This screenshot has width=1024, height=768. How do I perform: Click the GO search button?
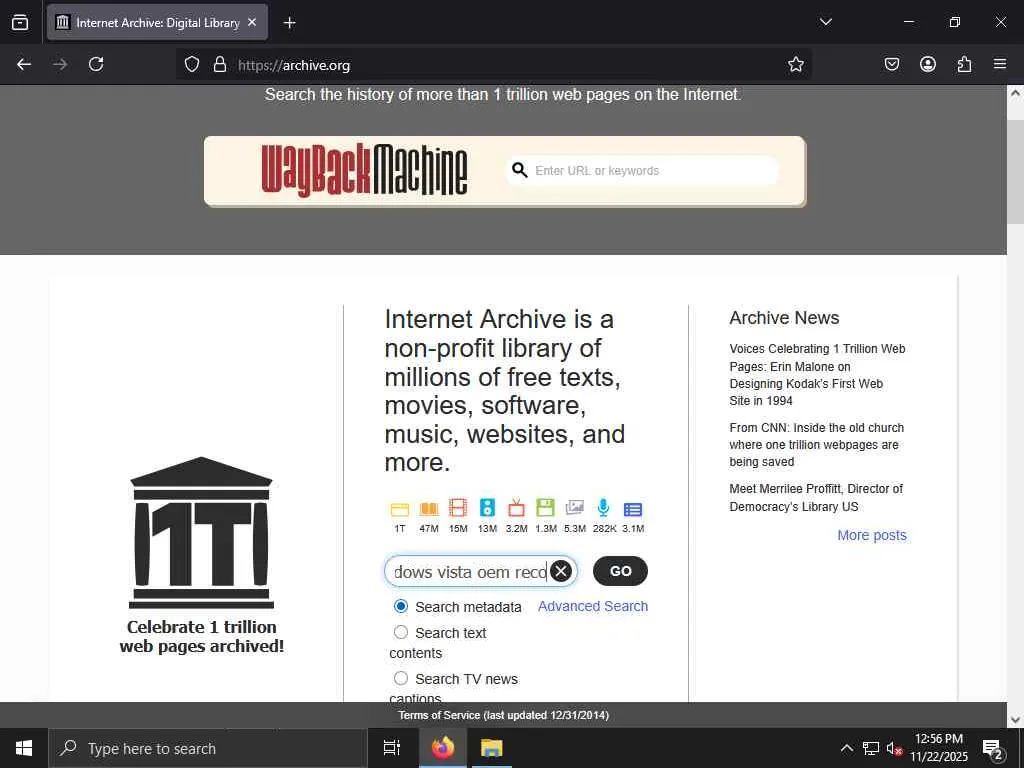[620, 571]
